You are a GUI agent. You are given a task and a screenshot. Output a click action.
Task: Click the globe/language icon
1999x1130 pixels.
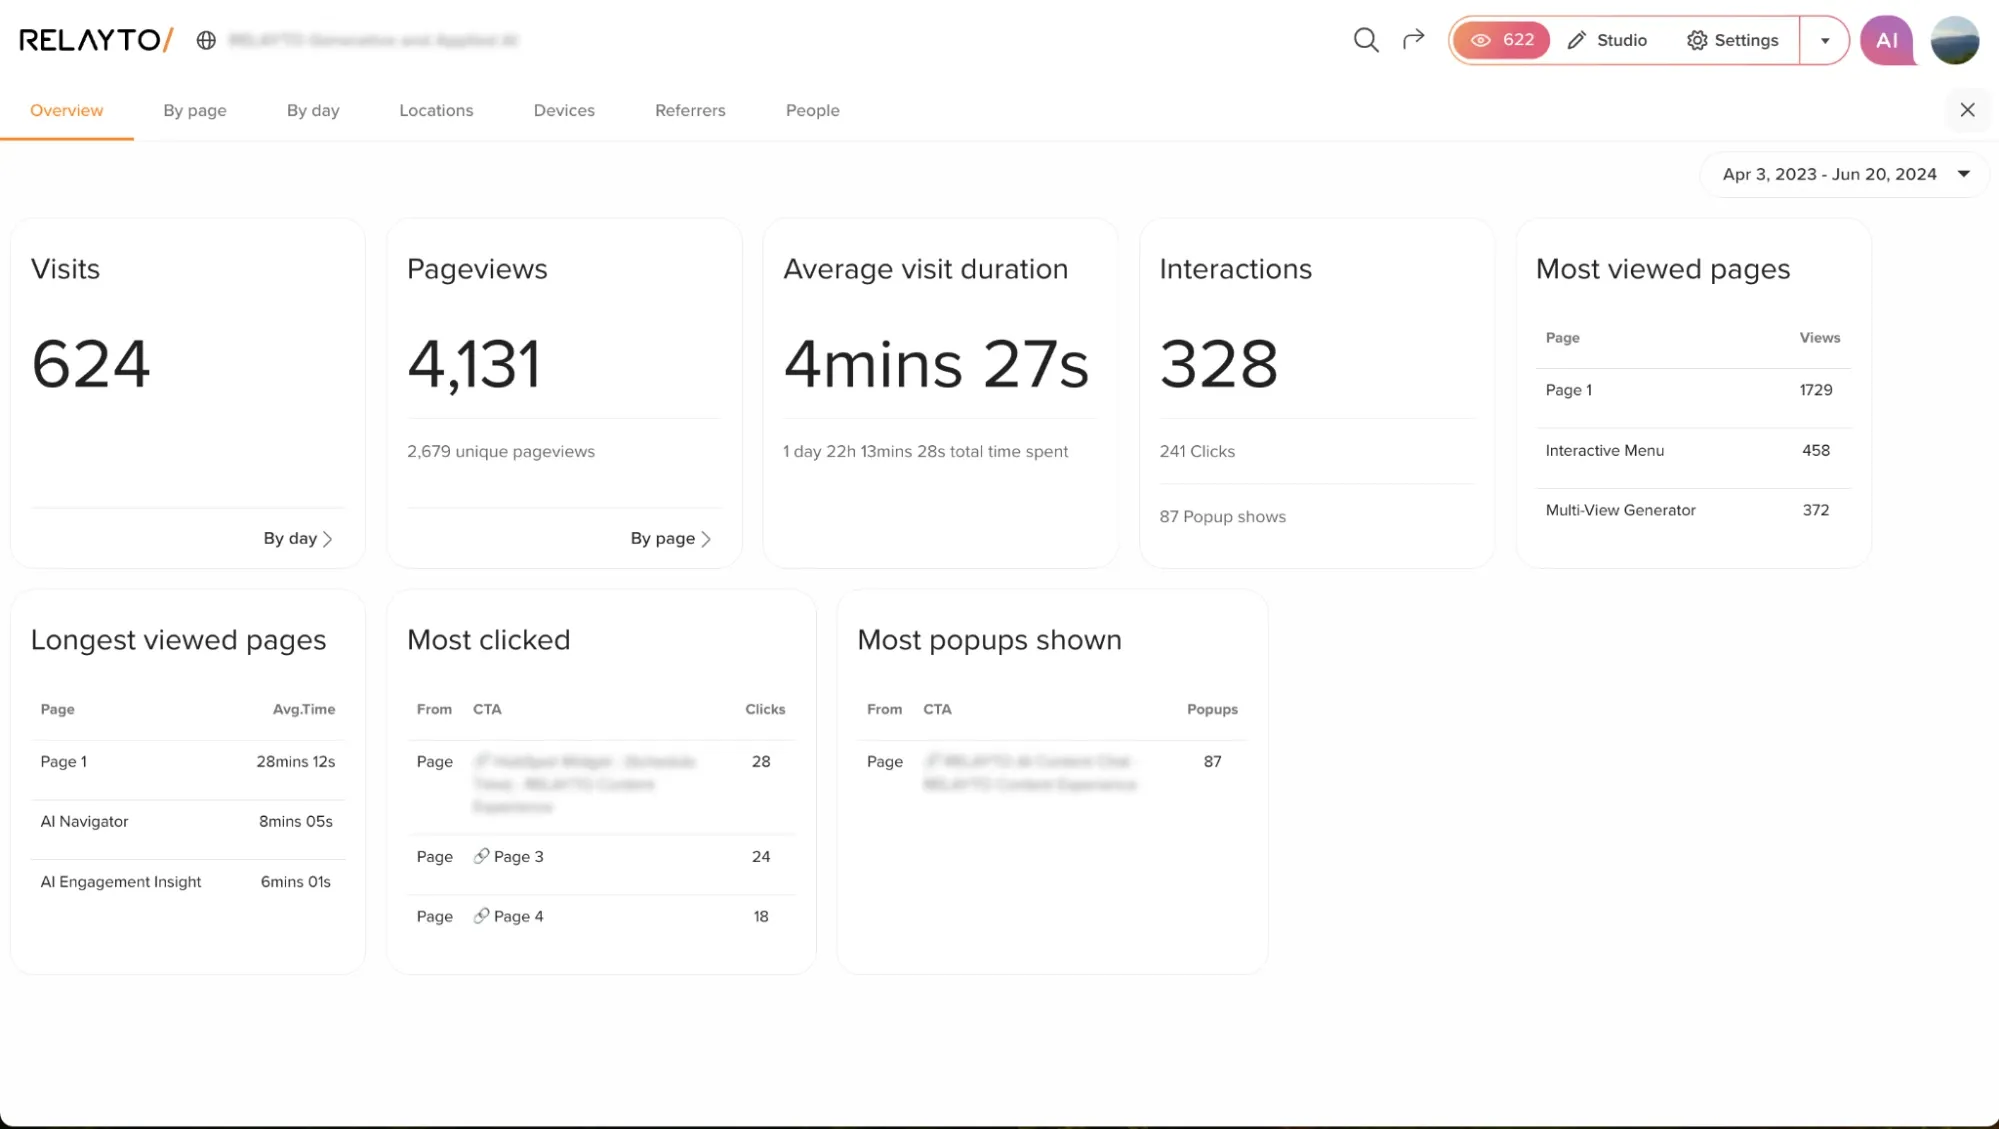(x=206, y=40)
